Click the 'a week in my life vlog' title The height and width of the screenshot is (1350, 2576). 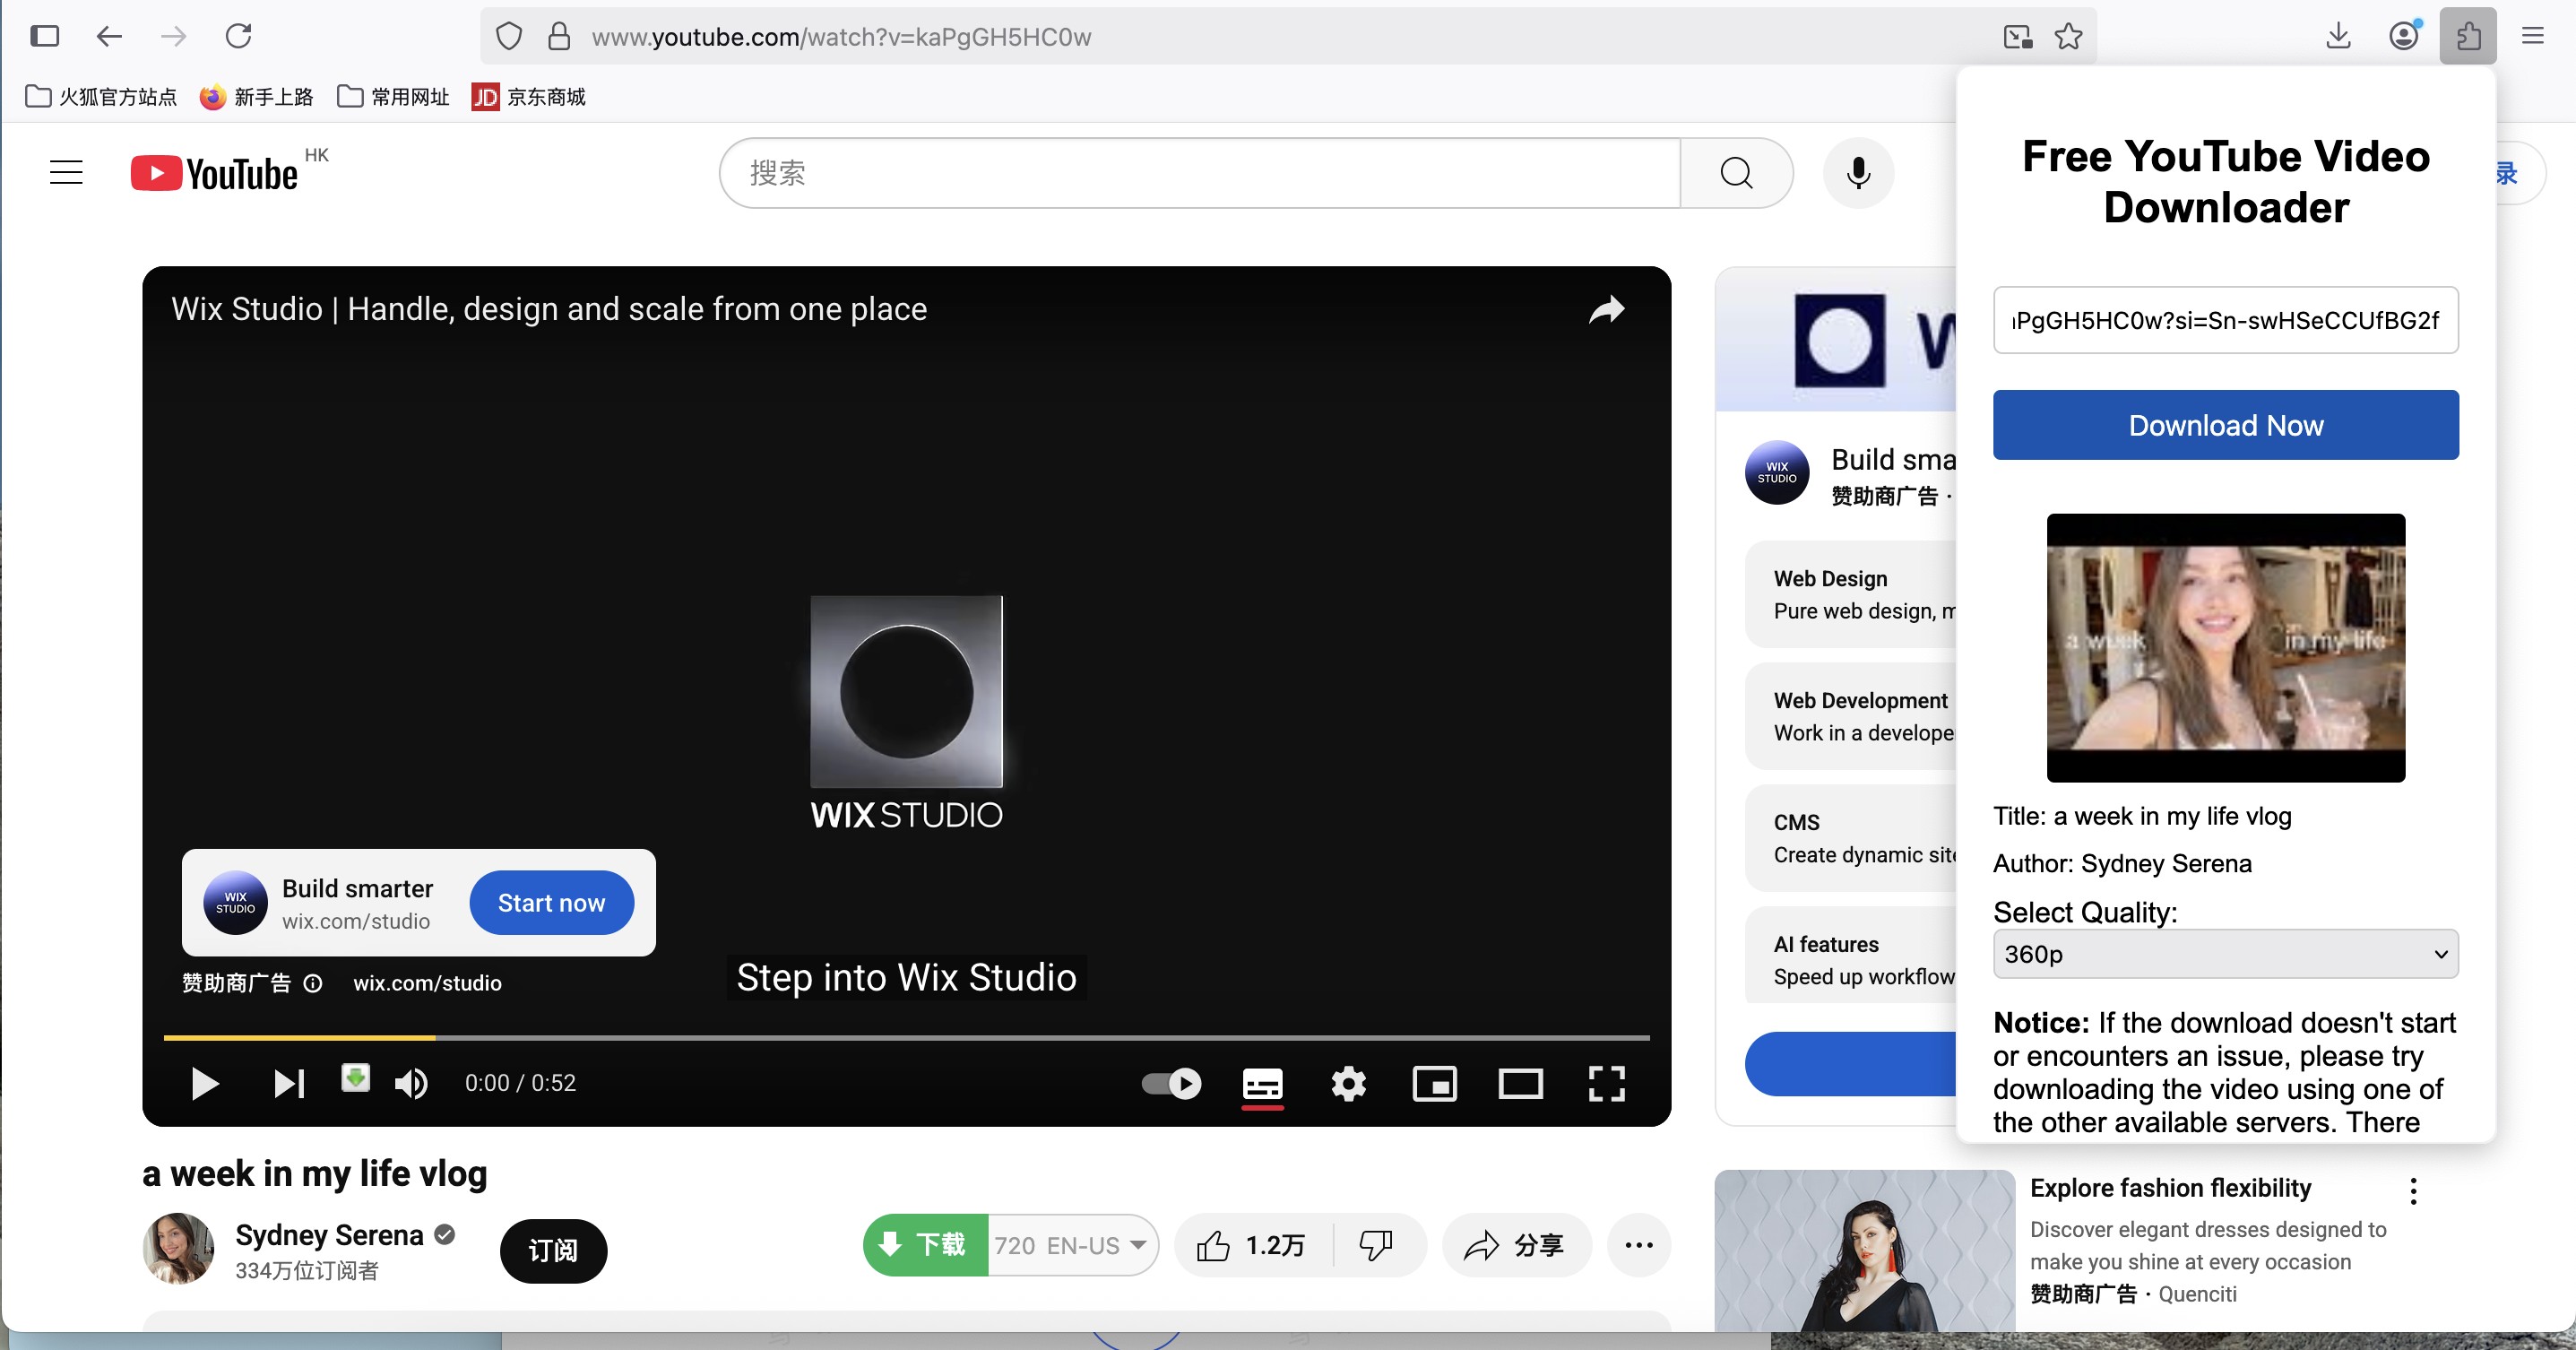314,1173
